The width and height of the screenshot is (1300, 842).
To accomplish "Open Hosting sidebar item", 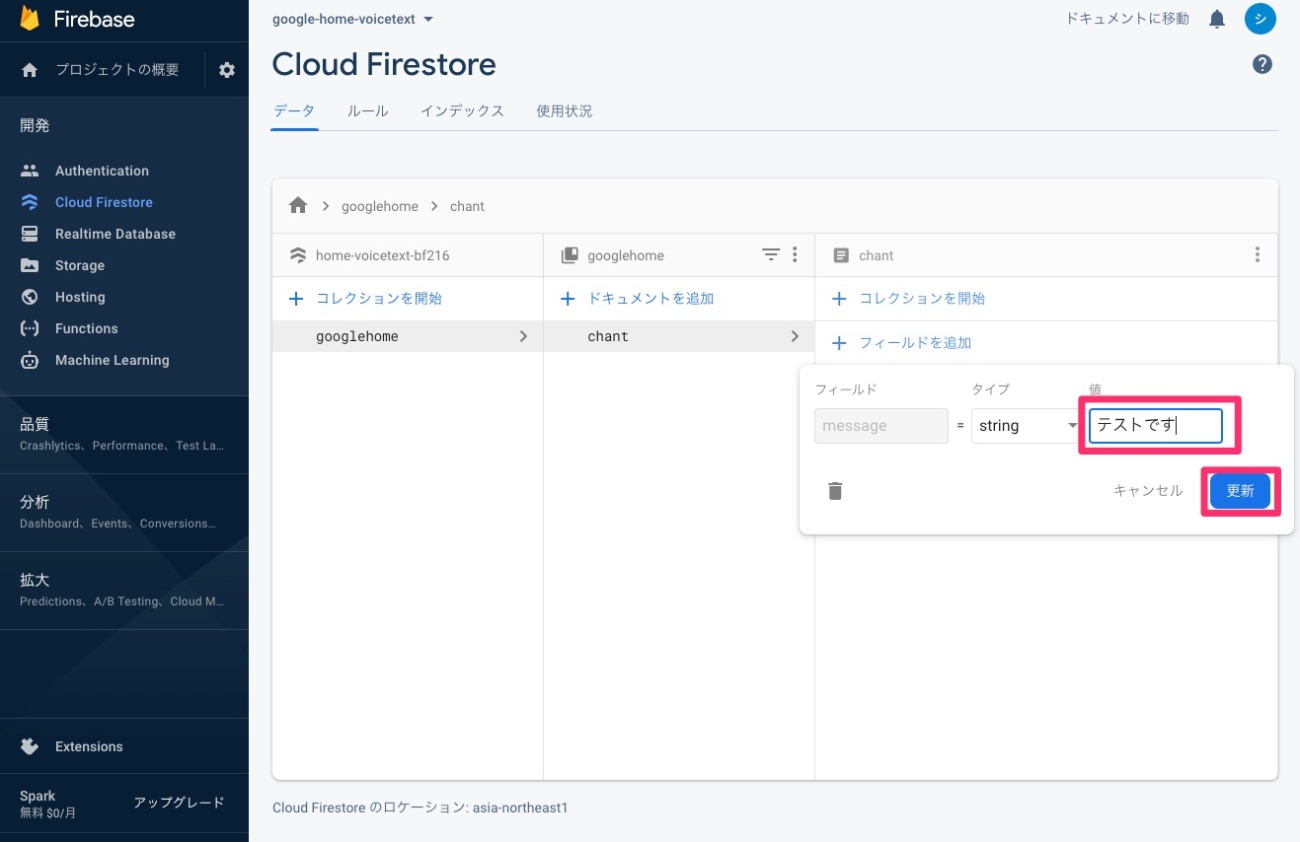I will pyautogui.click(x=79, y=297).
